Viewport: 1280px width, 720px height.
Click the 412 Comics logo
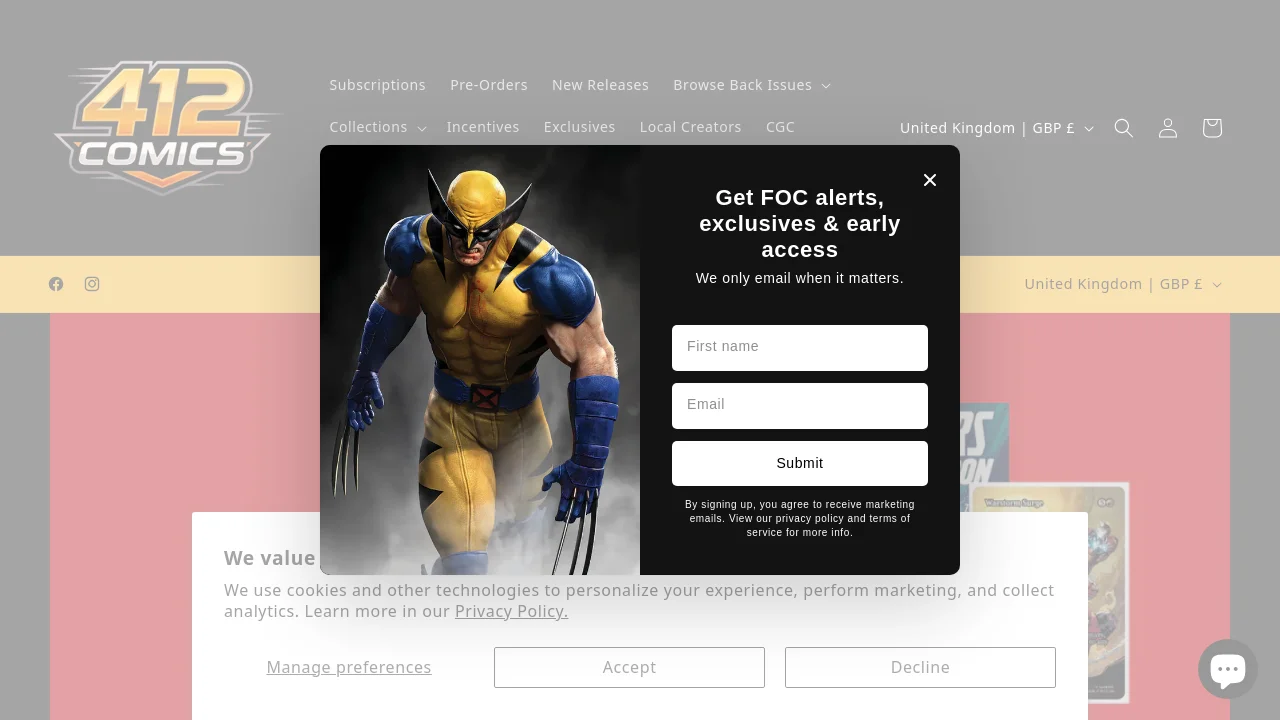point(166,128)
